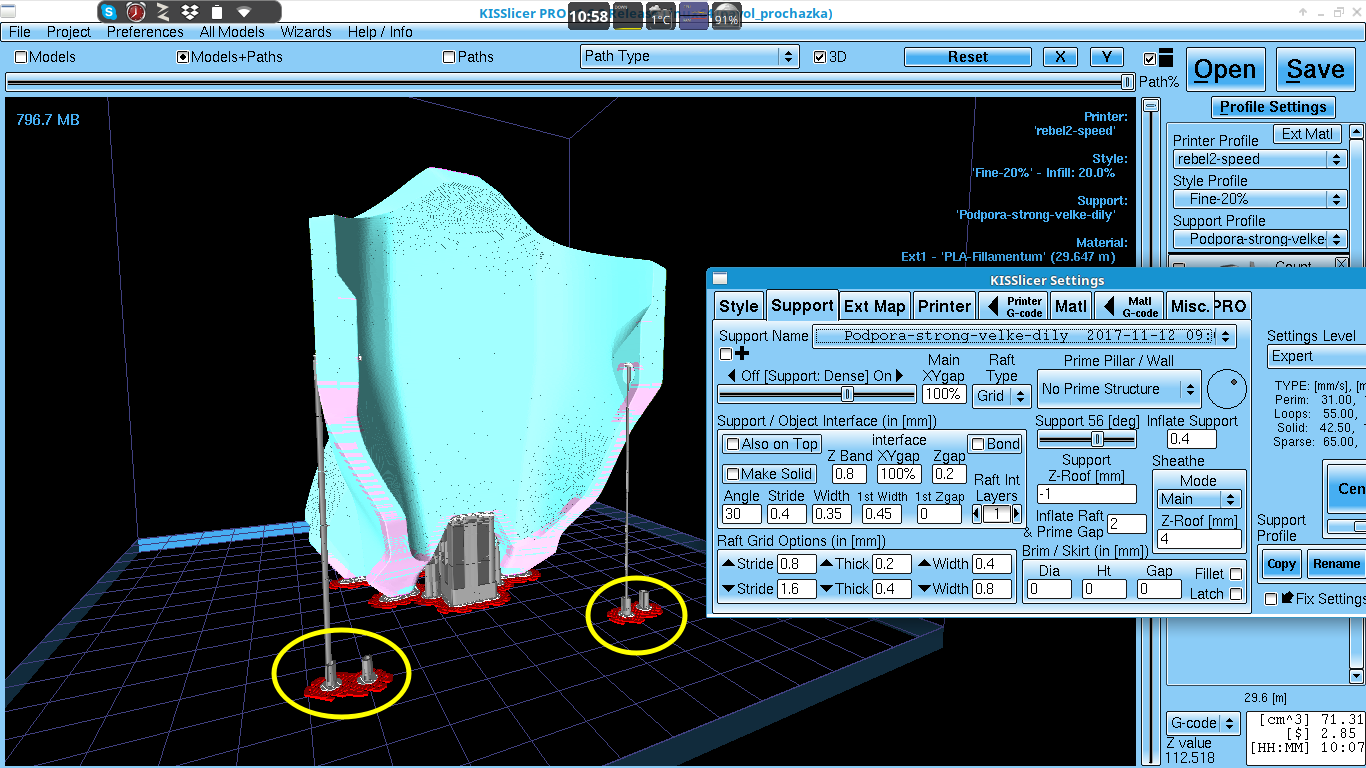Click the round prime pillar position dial
Viewport: 1366px width, 768px height.
pyautogui.click(x=1227, y=389)
